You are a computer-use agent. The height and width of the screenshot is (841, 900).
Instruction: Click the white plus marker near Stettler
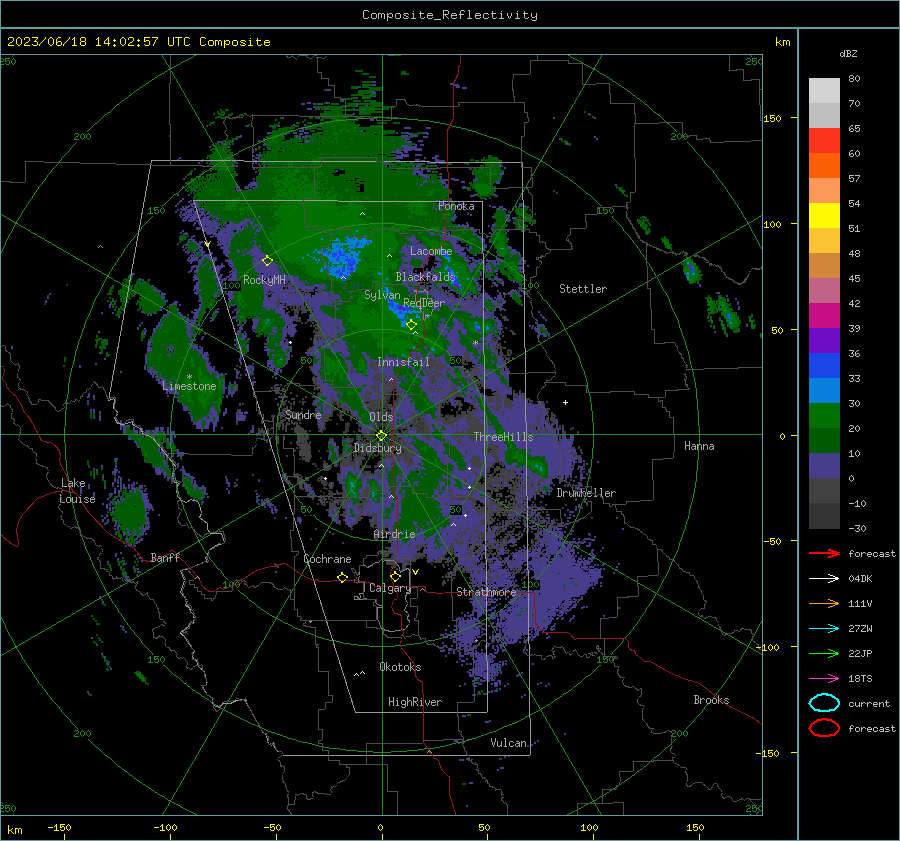coord(565,402)
